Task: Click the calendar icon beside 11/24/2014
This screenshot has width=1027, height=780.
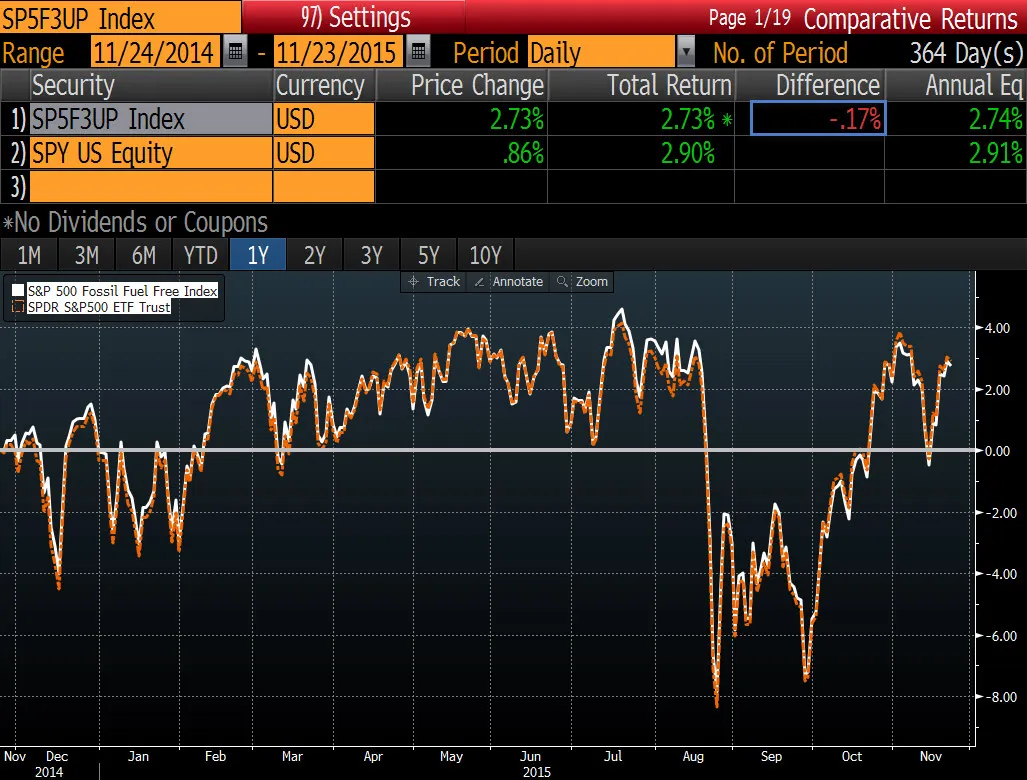Action: [234, 52]
